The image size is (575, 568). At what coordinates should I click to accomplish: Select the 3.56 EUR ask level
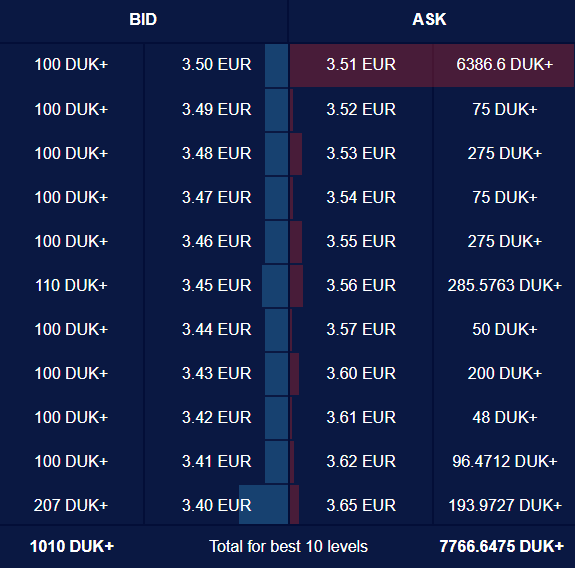click(x=361, y=285)
